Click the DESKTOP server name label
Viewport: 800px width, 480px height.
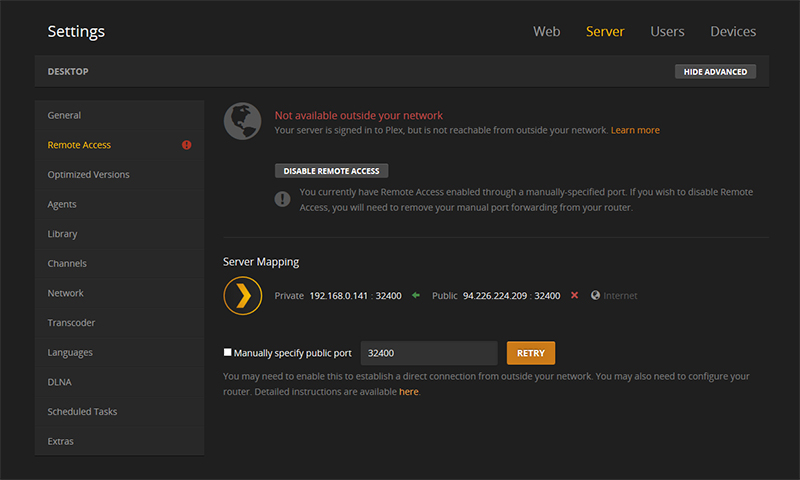point(68,71)
